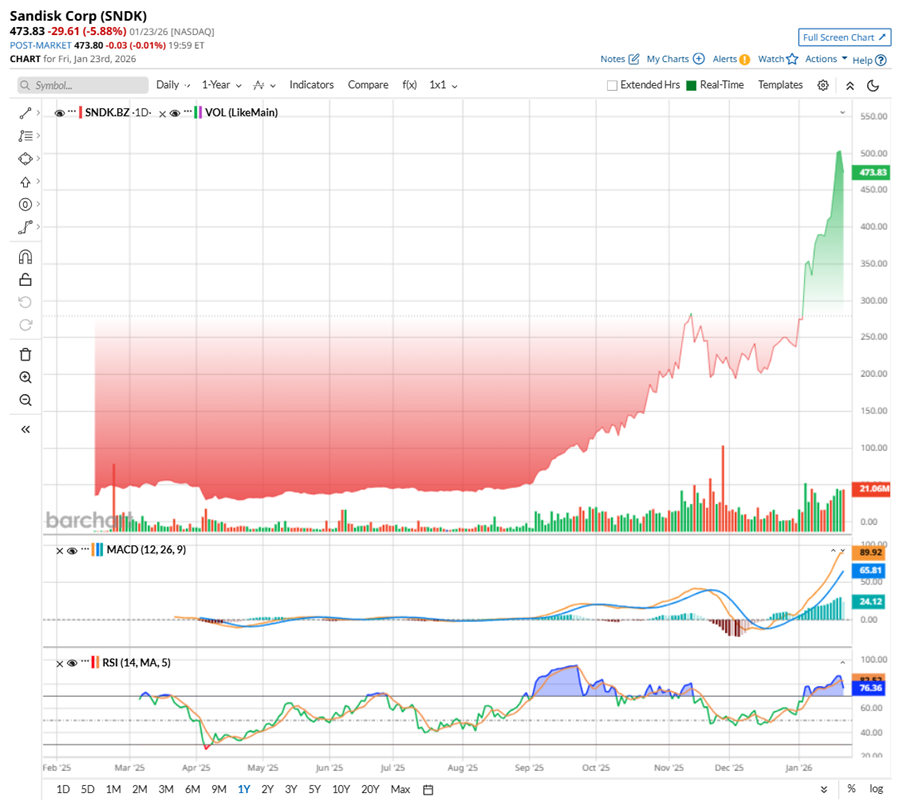The height and width of the screenshot is (805, 903).
Task: Click the Watch link
Action: click(x=771, y=59)
